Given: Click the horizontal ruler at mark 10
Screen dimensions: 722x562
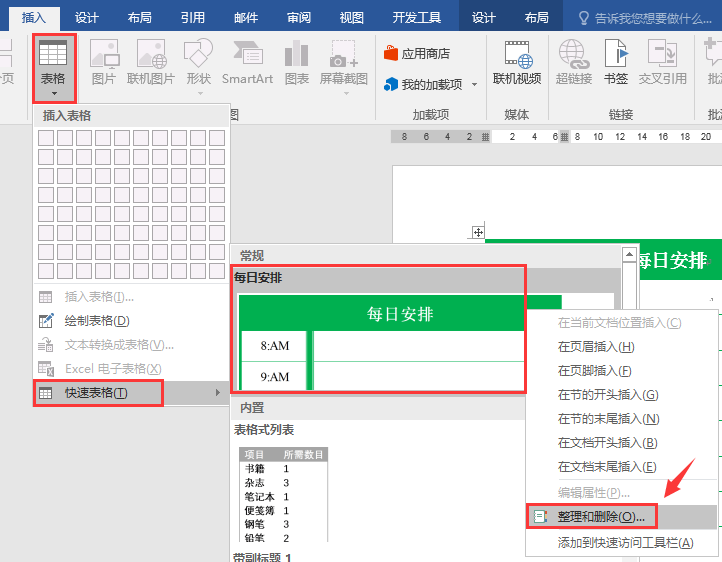Looking at the screenshot, I should pos(598,137).
